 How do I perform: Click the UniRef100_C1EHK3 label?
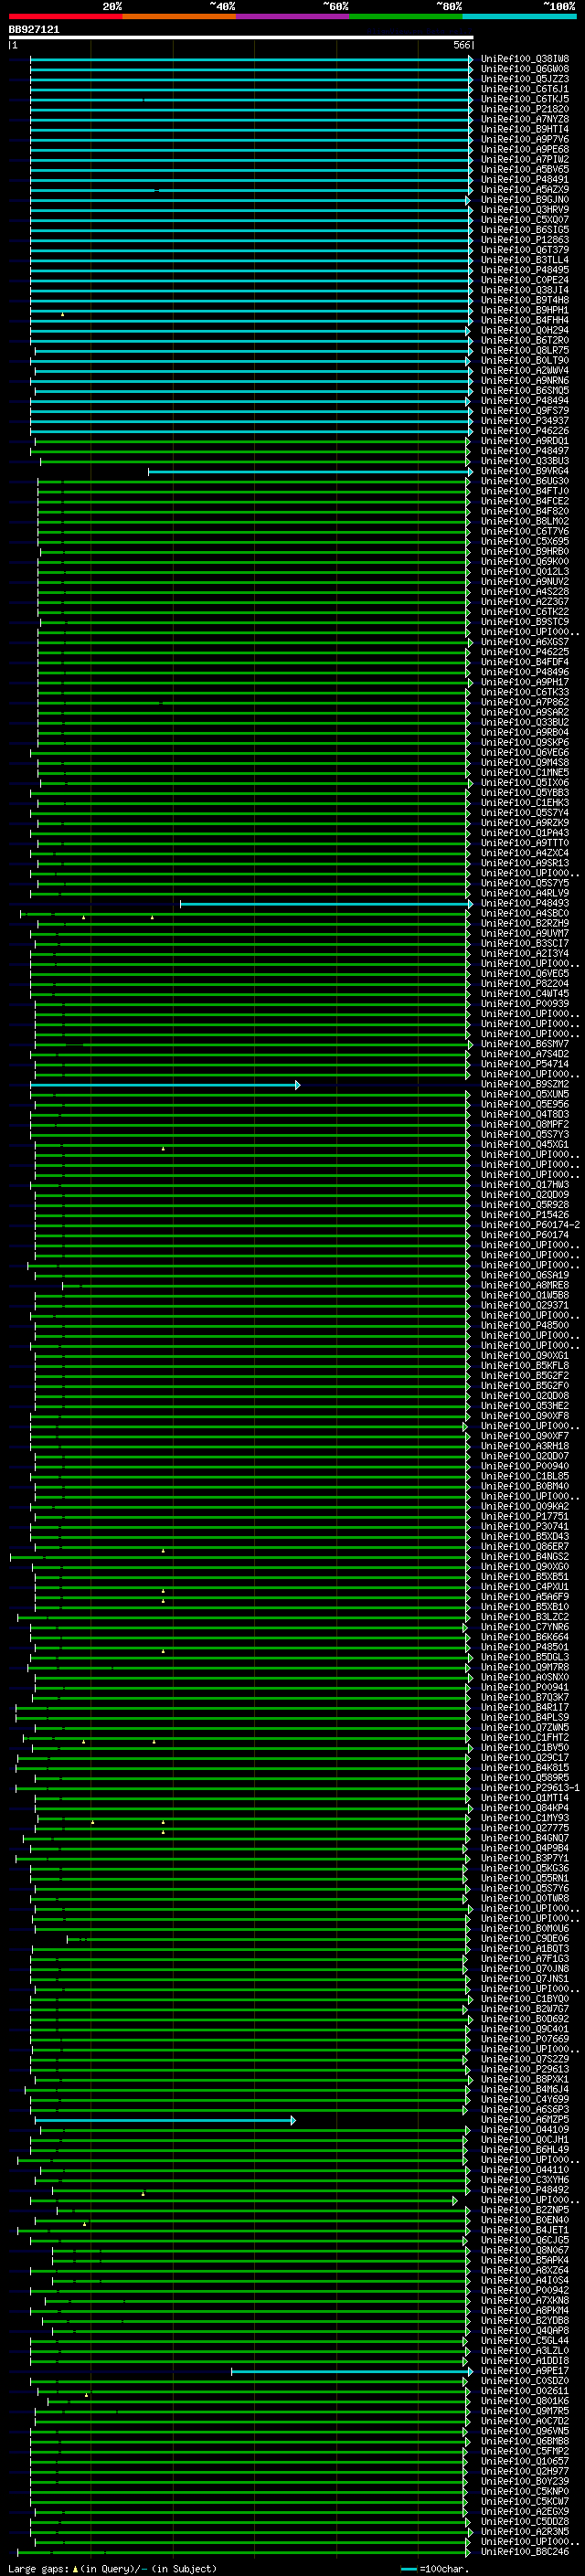point(525,802)
